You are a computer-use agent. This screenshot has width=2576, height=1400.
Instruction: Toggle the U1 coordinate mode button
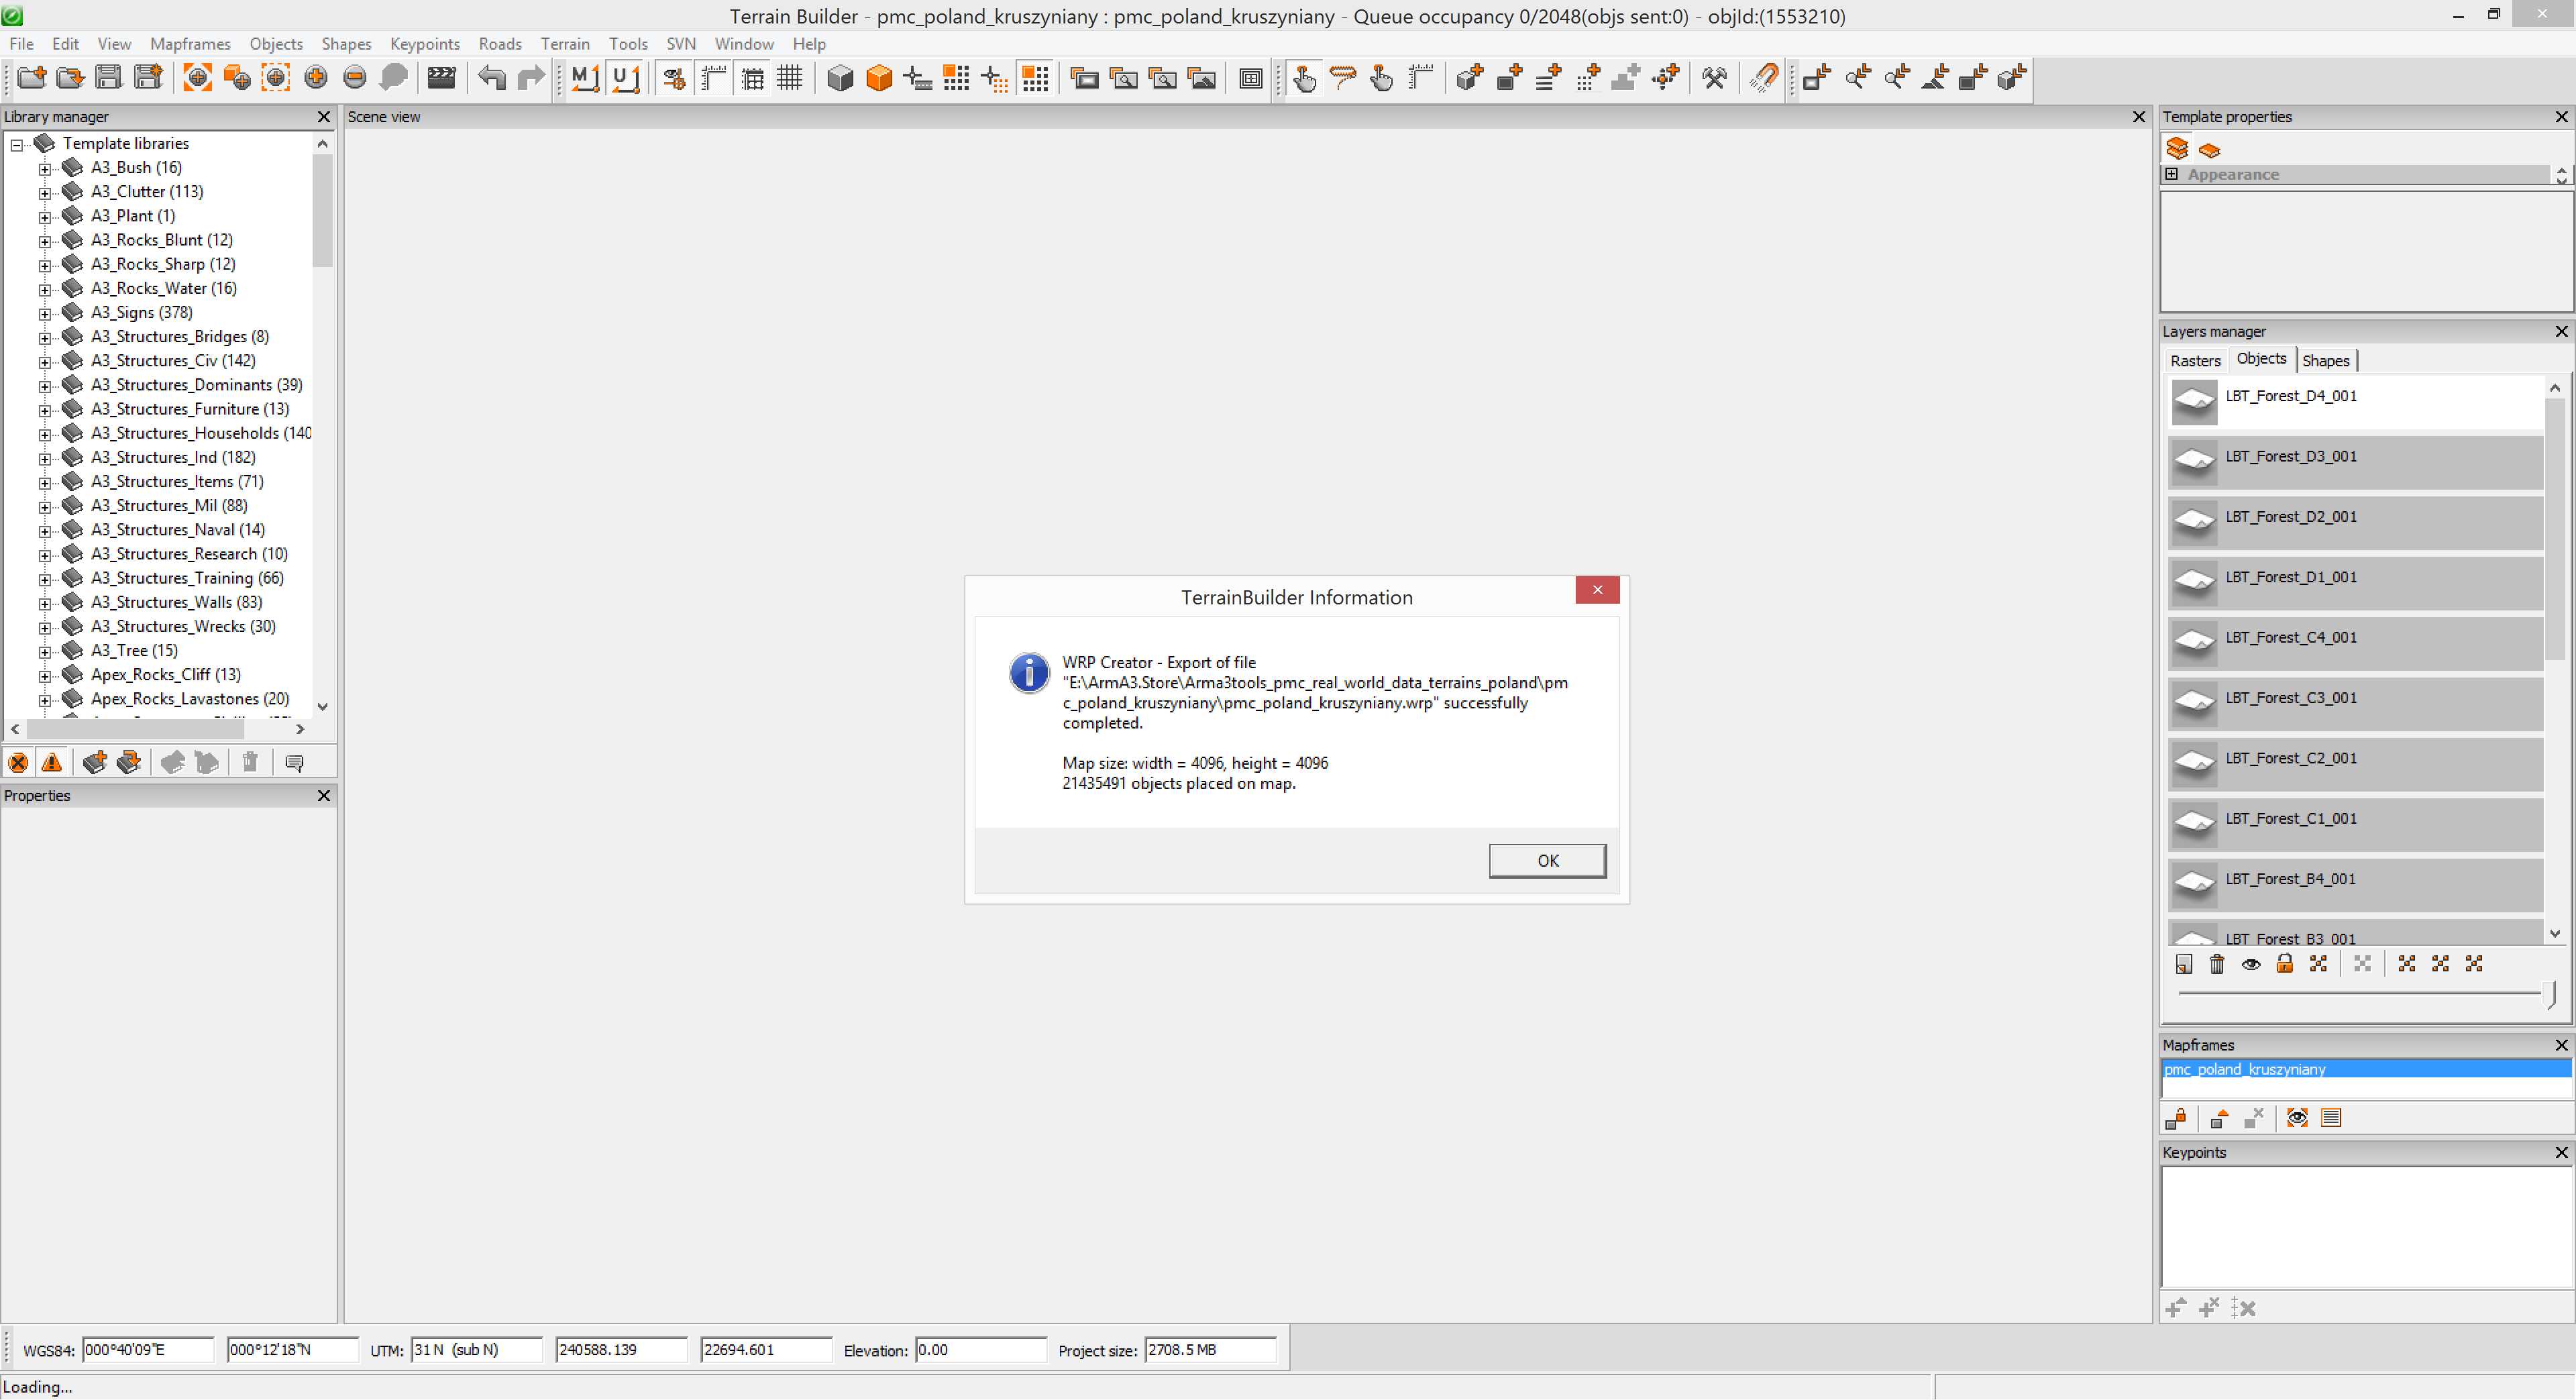pos(625,78)
